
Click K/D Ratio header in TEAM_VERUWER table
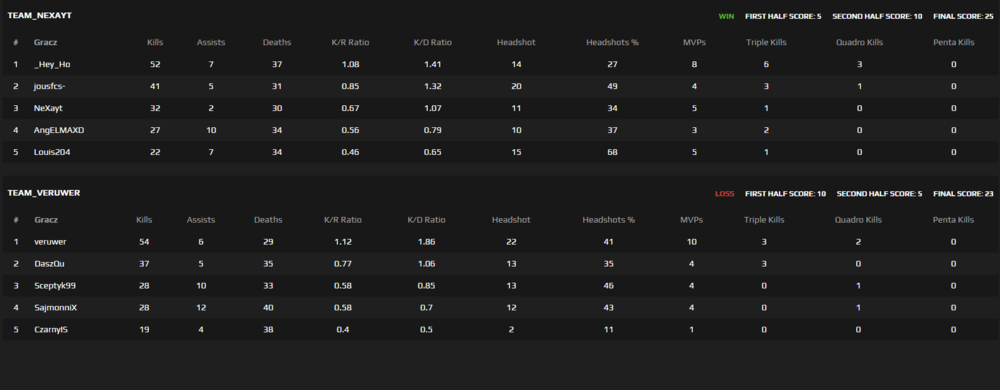426,220
